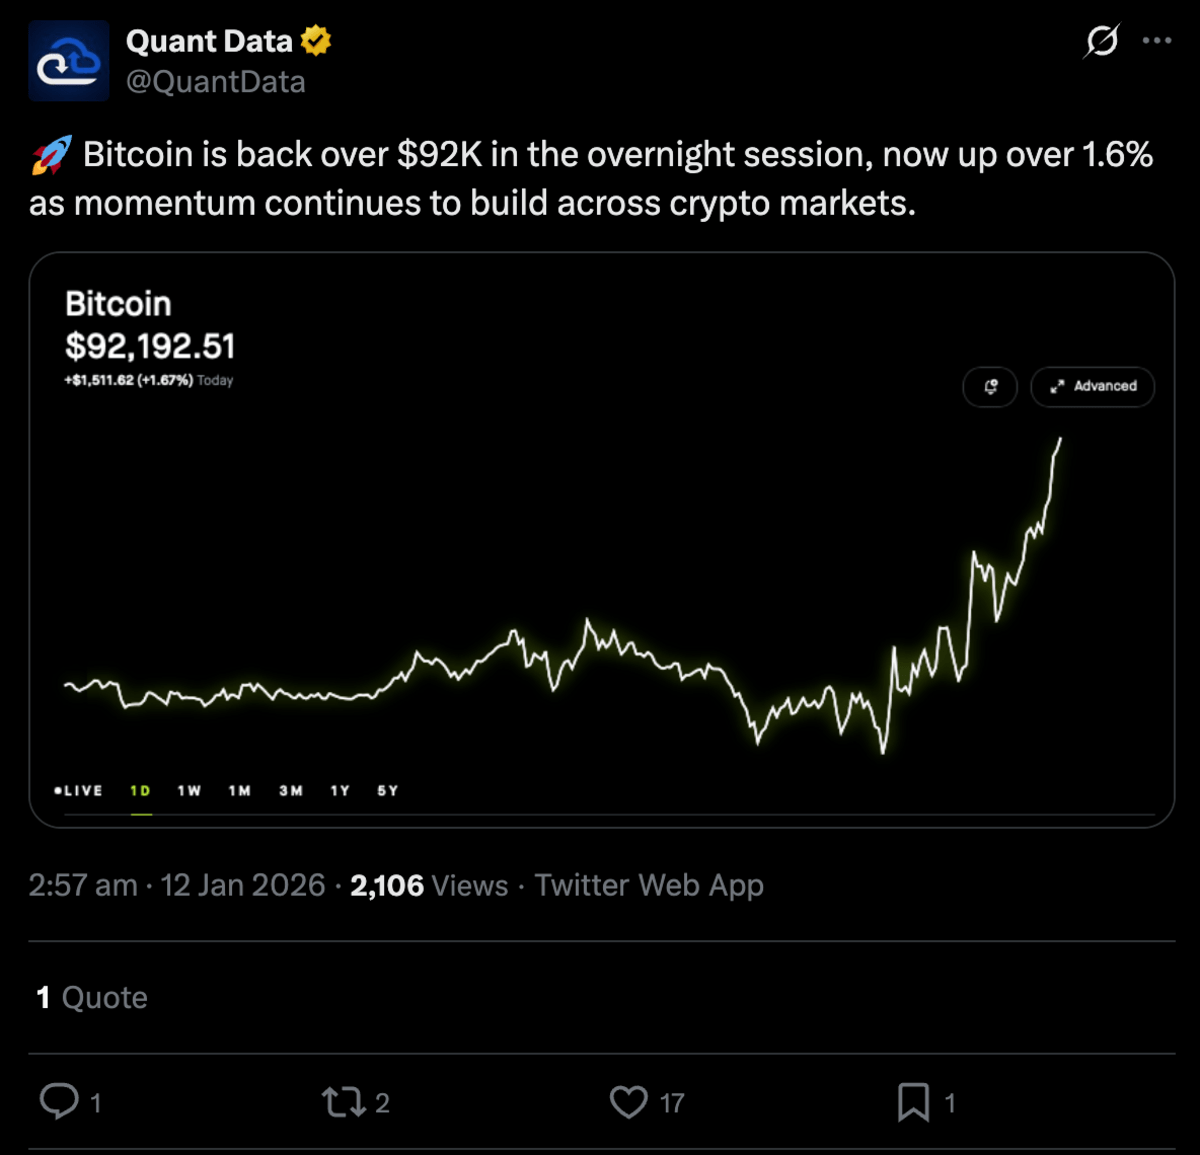Viewport: 1200px width, 1155px height.
Task: Click the peak of the Bitcoin price line
Action: pyautogui.click(x=1059, y=437)
